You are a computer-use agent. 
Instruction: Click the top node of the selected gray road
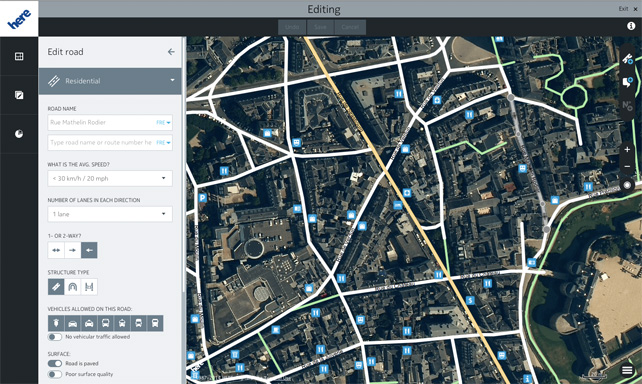(x=511, y=97)
